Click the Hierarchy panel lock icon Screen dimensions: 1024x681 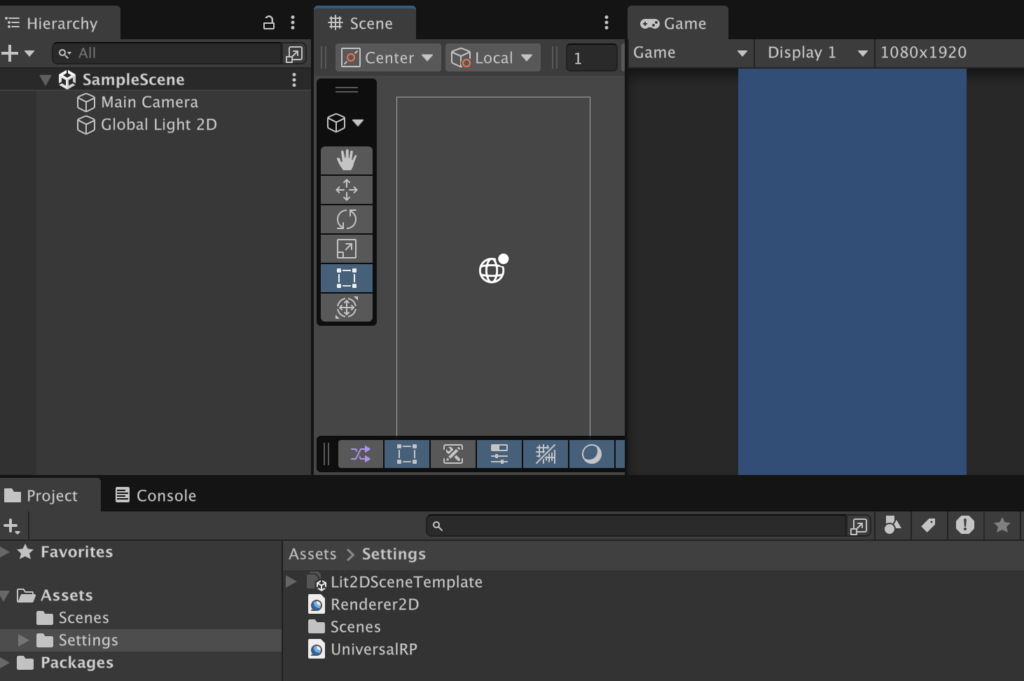[268, 23]
